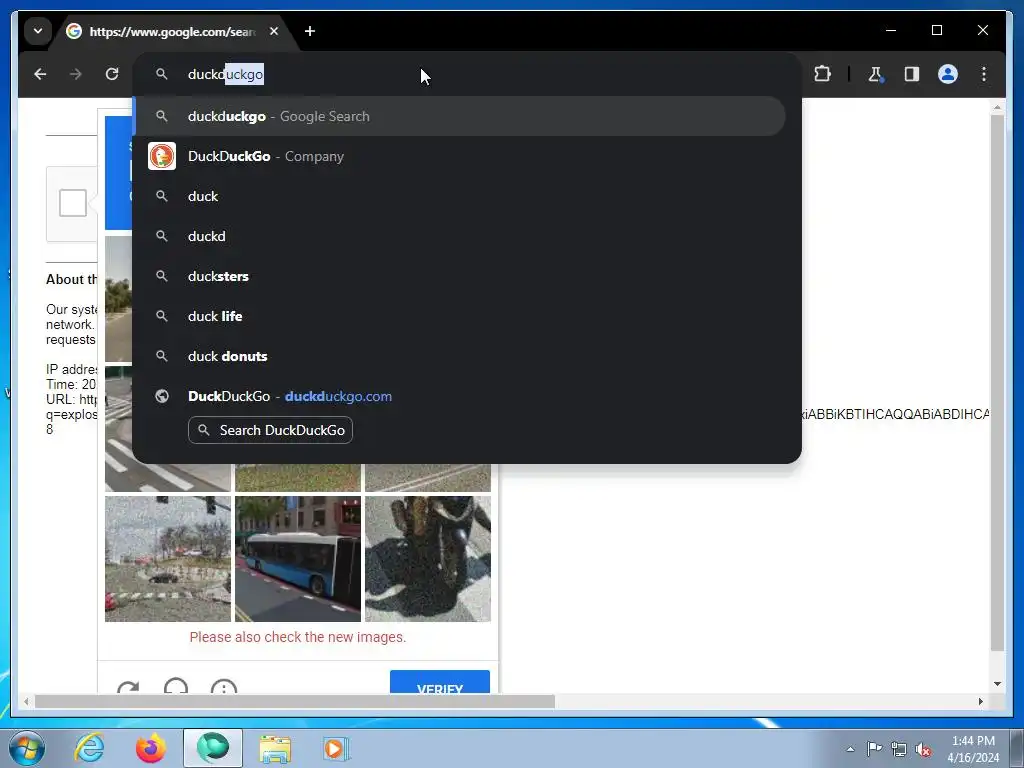Close the Google search tab
Viewport: 1024px width, 768px height.
coord(274,31)
